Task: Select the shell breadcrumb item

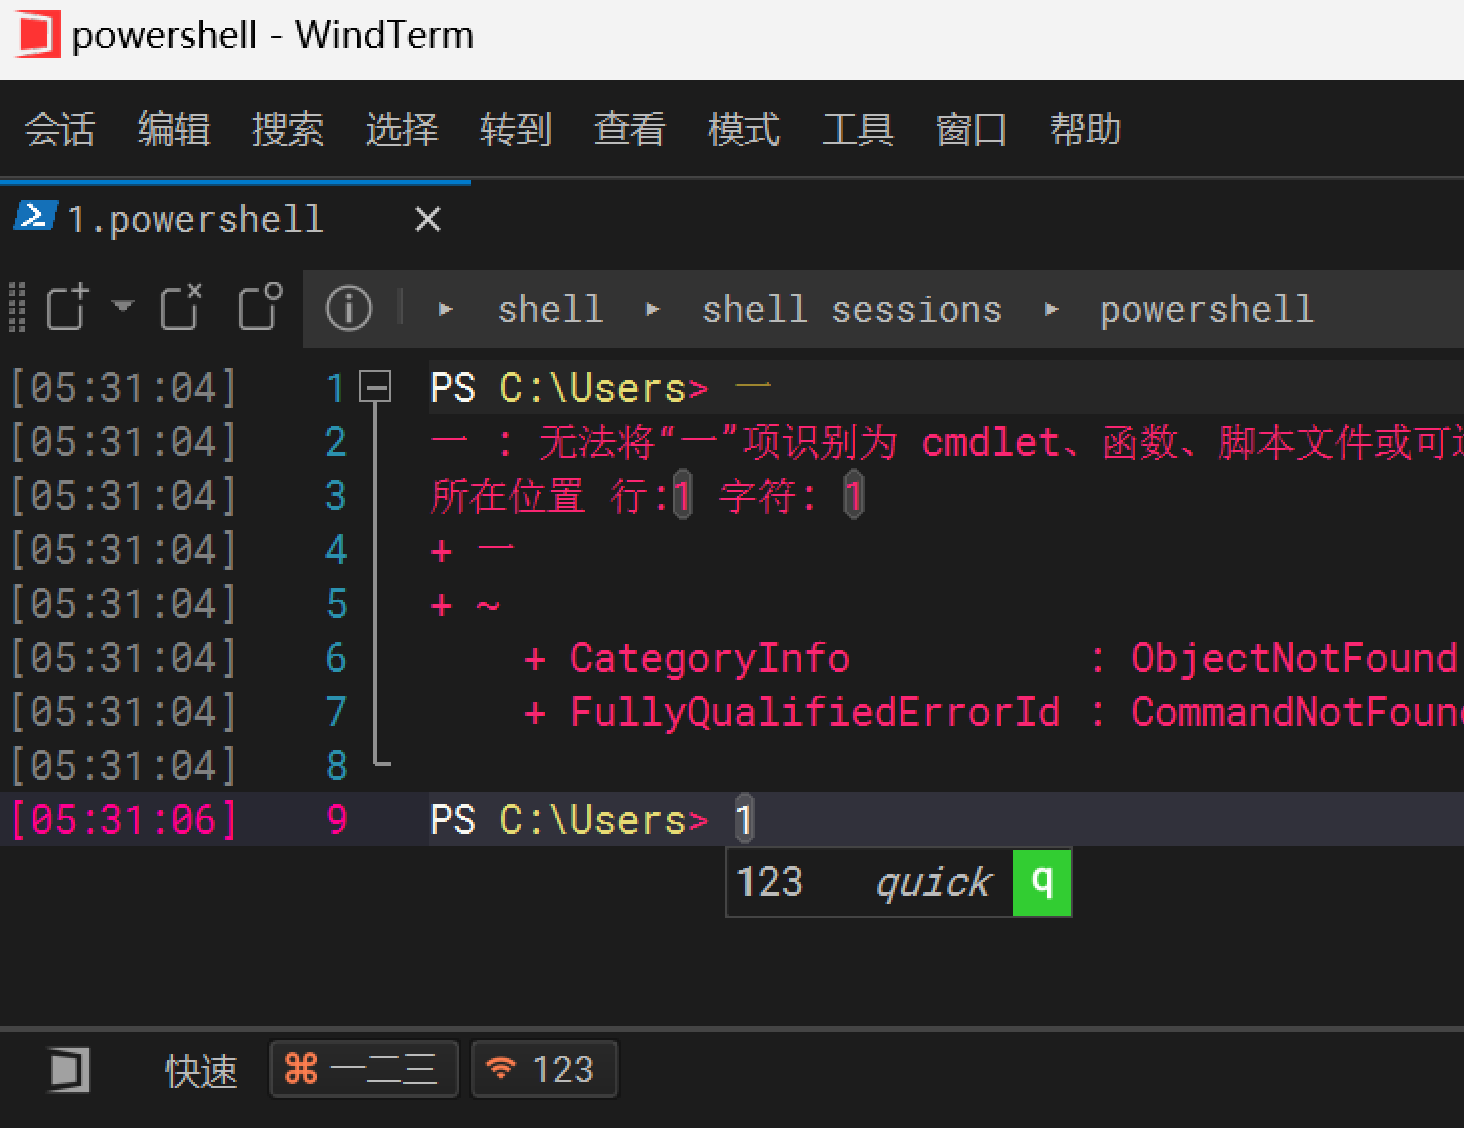Action: tap(551, 309)
